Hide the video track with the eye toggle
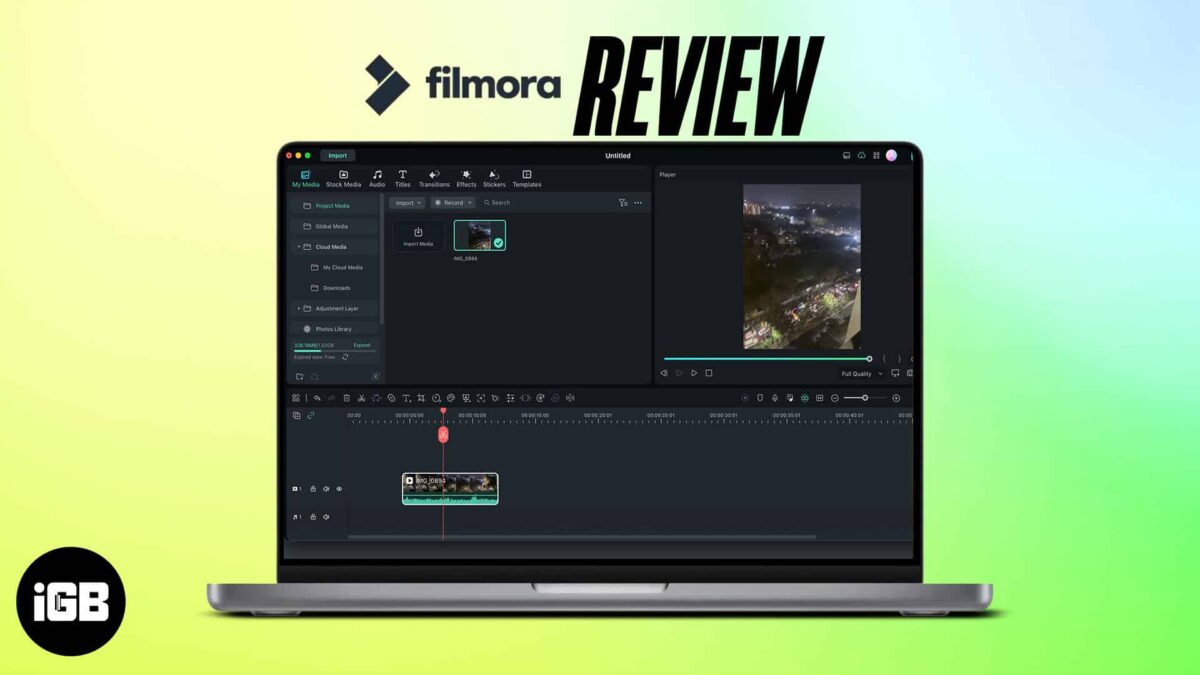1200x675 pixels. click(x=339, y=489)
